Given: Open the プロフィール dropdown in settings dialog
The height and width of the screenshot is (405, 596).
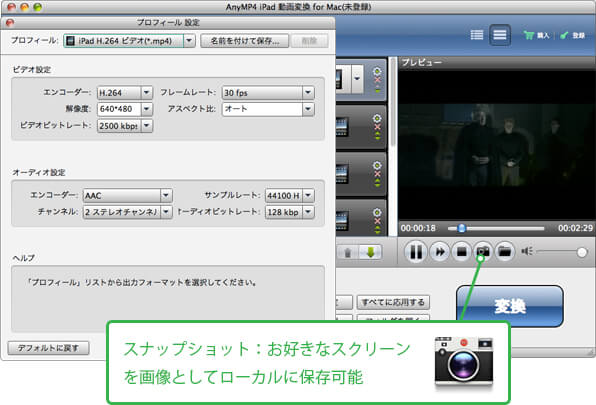Looking at the screenshot, I should (x=189, y=41).
